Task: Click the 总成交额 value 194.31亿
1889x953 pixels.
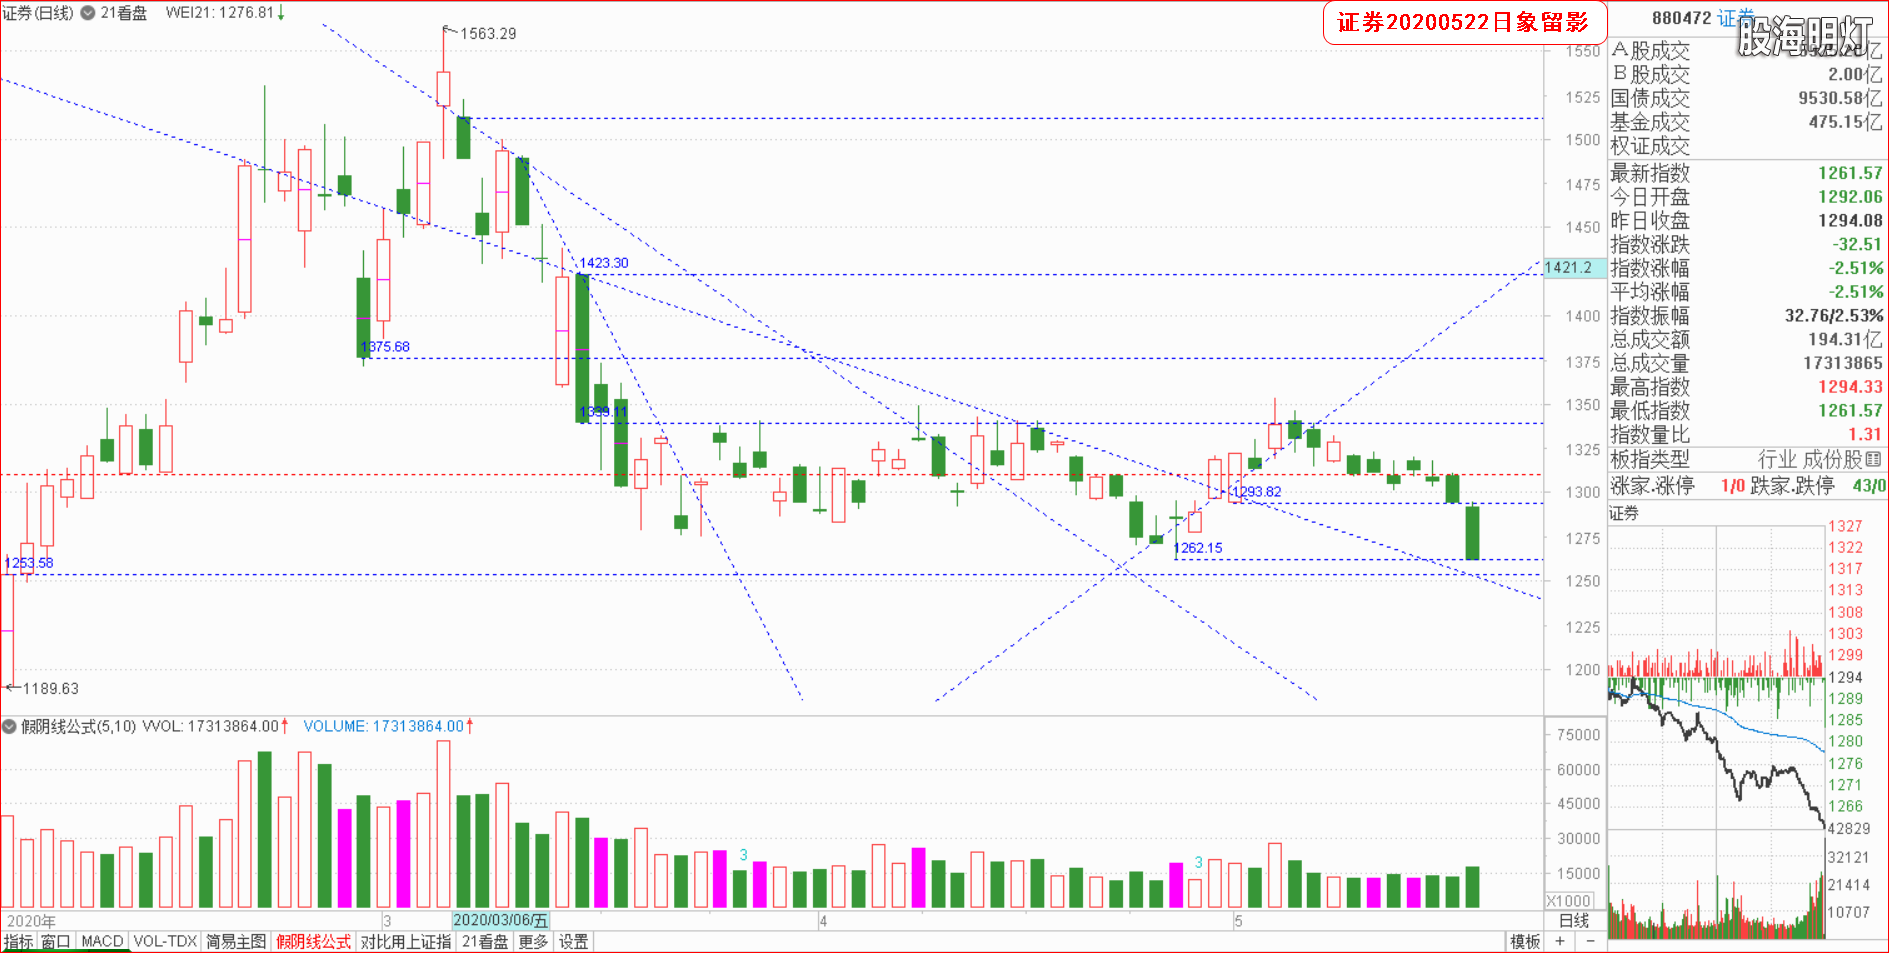Action: [x=1845, y=340]
